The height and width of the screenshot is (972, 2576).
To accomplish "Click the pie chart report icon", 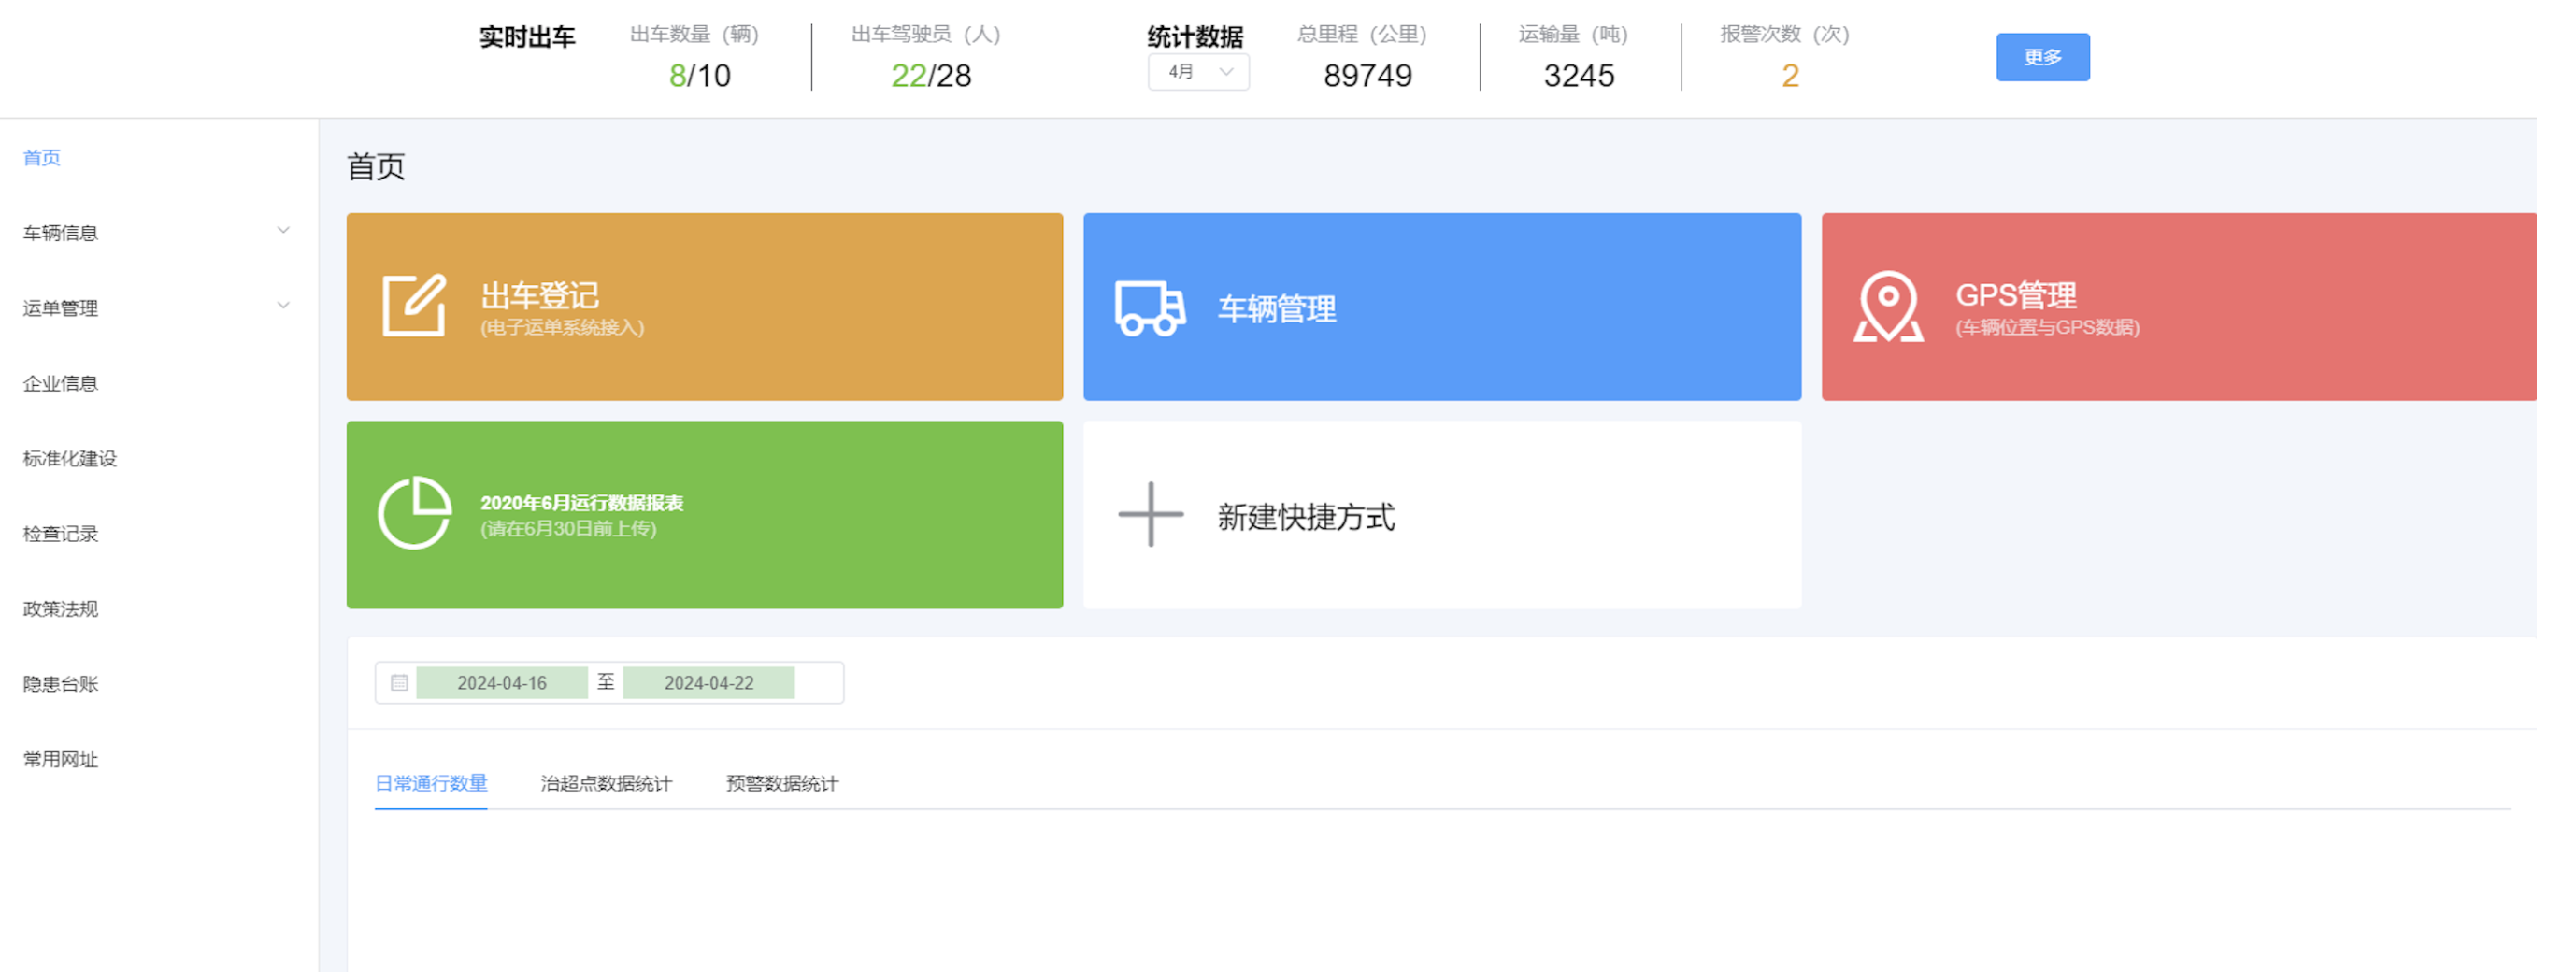I will point(414,513).
